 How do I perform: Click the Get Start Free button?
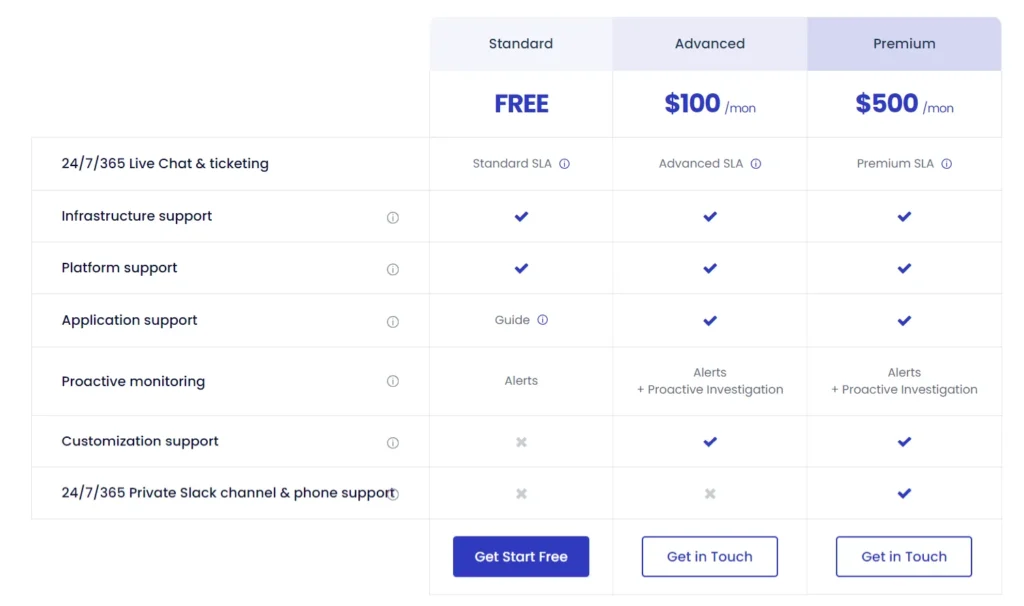(x=521, y=556)
